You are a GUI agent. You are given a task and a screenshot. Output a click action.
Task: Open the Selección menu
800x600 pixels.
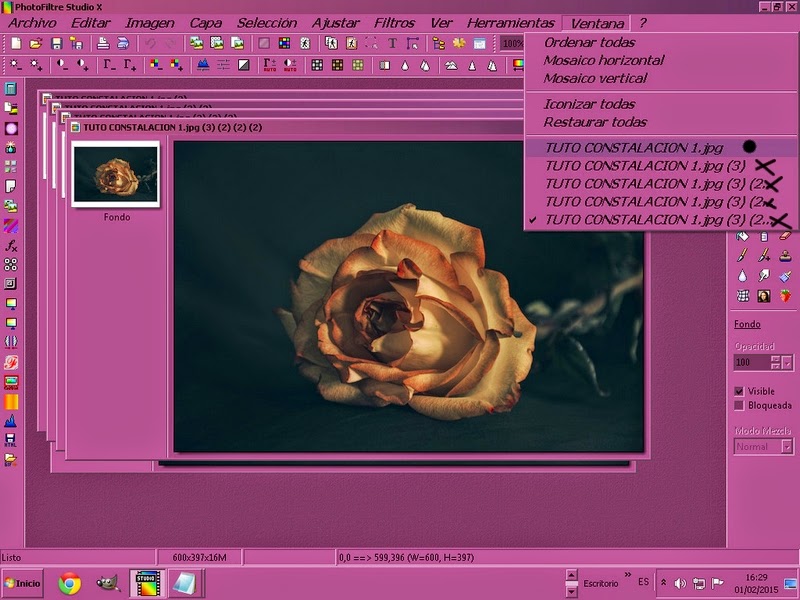click(267, 23)
